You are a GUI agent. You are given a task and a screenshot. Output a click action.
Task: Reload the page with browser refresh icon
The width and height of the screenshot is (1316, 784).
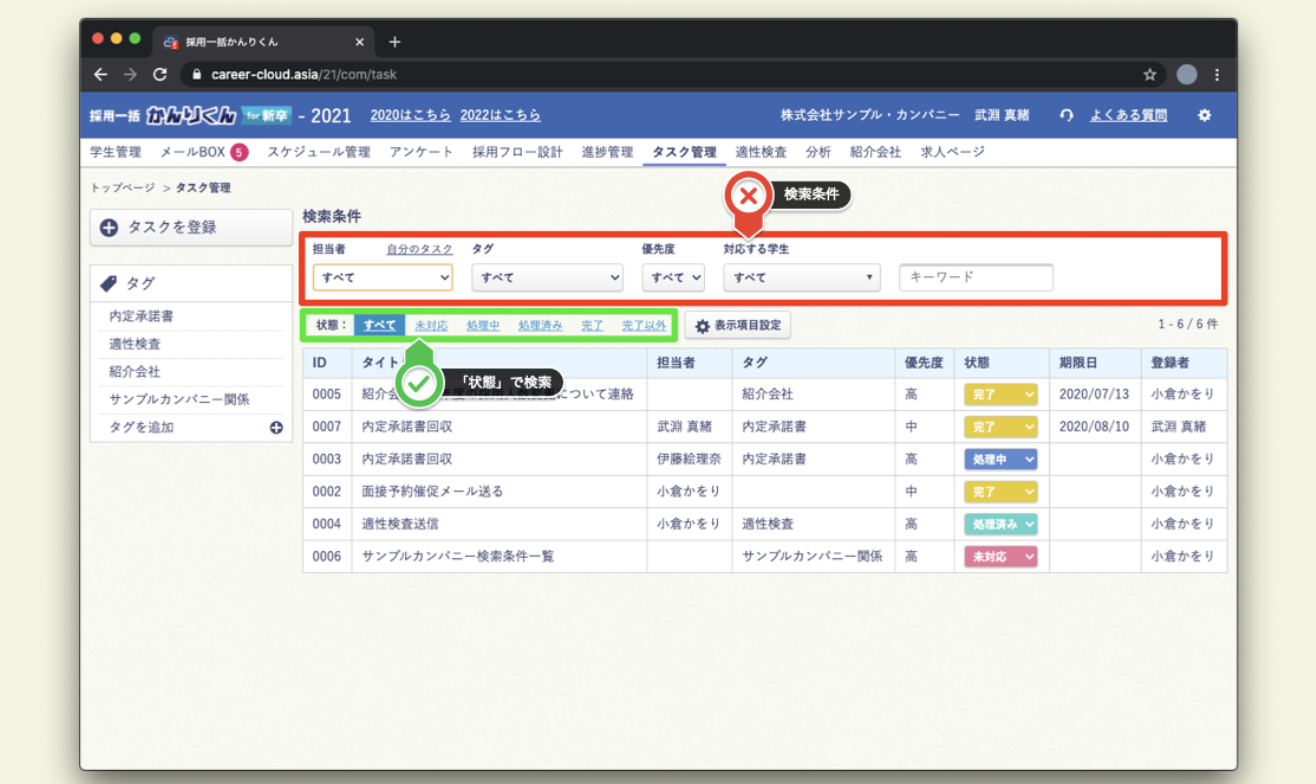click(x=159, y=75)
